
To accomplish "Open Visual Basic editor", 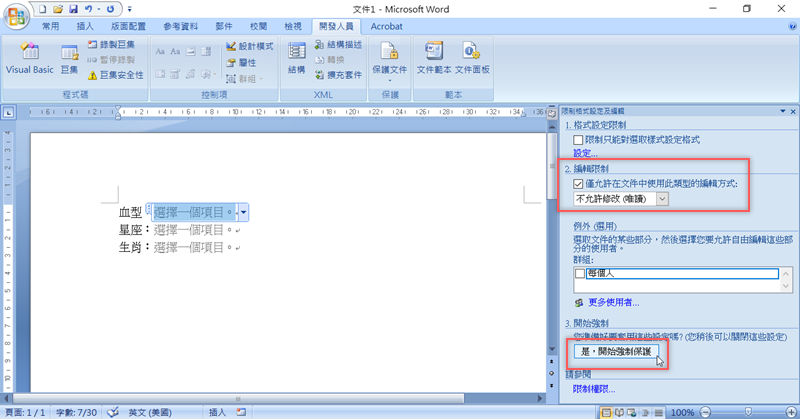I will coord(30,58).
